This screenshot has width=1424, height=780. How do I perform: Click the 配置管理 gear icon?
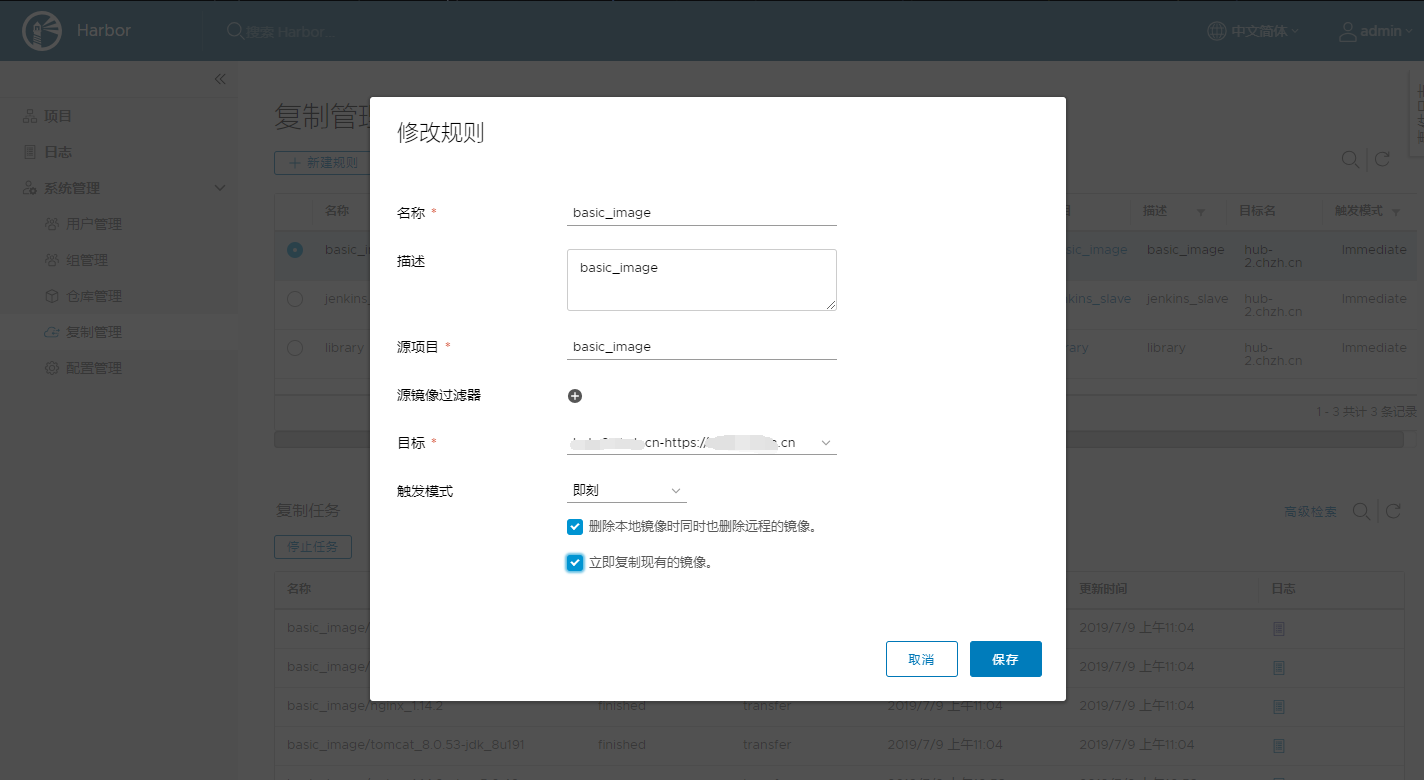point(52,368)
